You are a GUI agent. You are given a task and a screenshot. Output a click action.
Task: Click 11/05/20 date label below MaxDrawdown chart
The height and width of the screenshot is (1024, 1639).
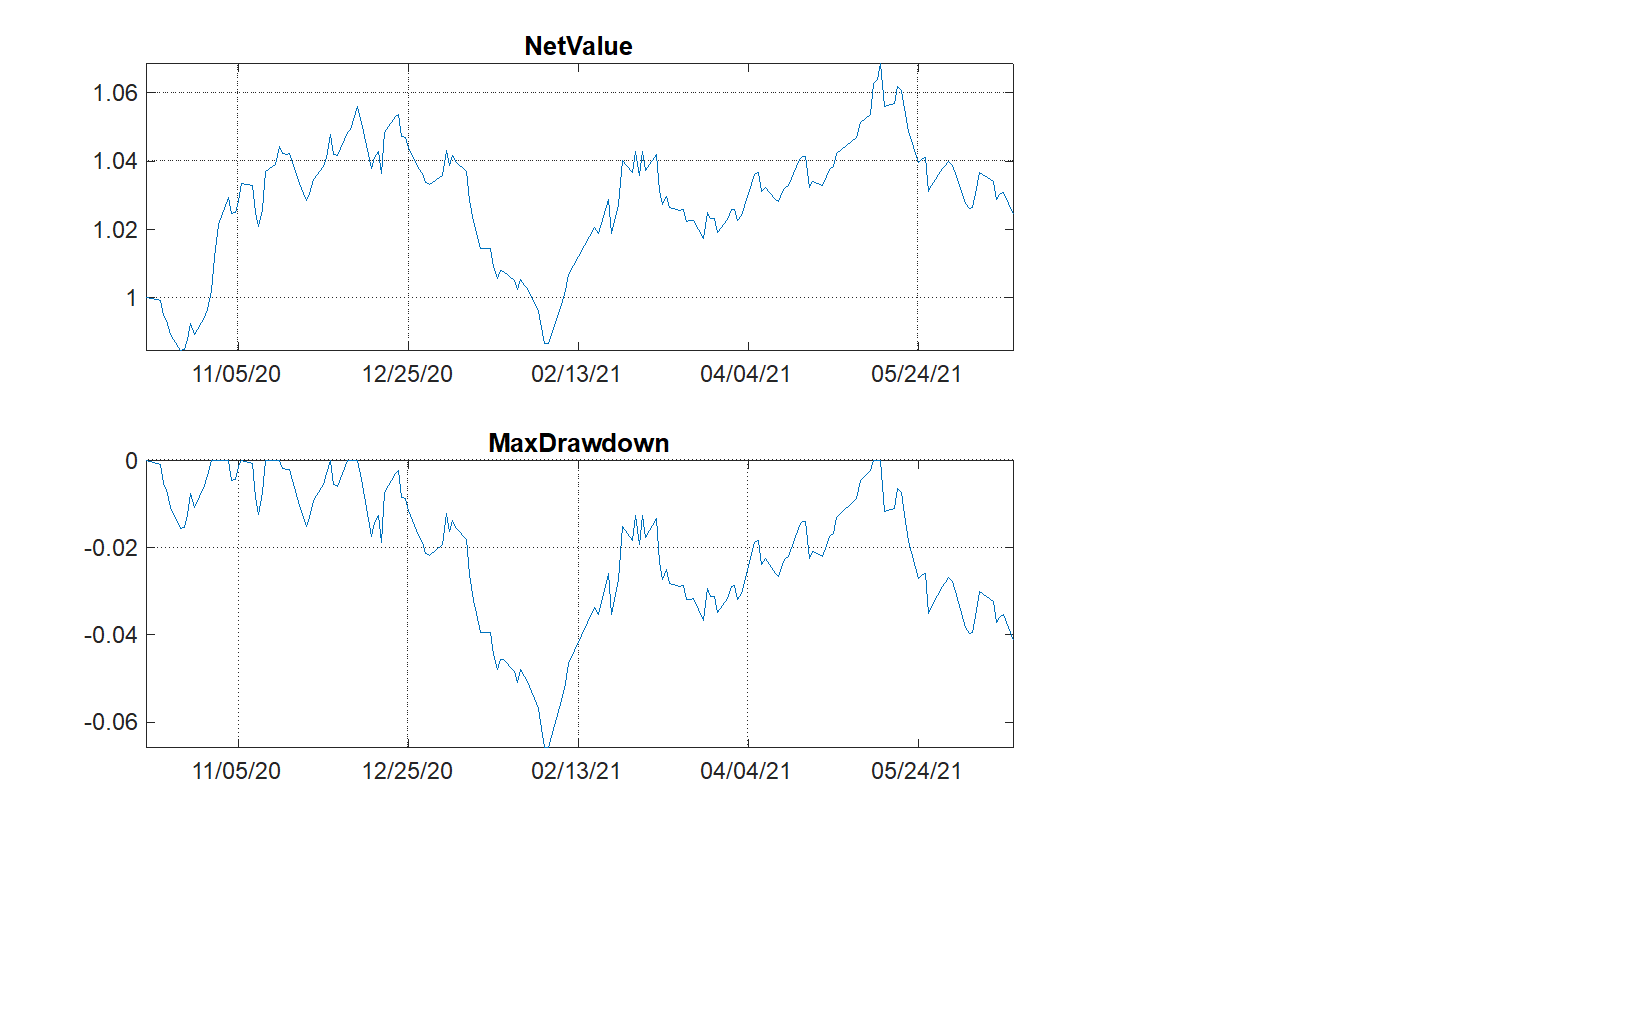click(x=236, y=771)
